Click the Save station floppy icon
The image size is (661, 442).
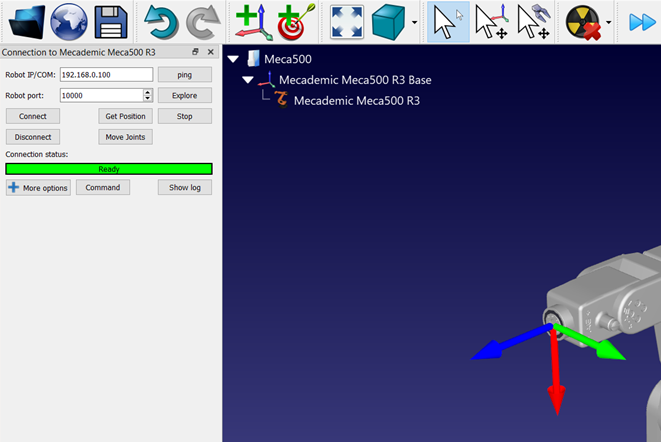(x=112, y=21)
